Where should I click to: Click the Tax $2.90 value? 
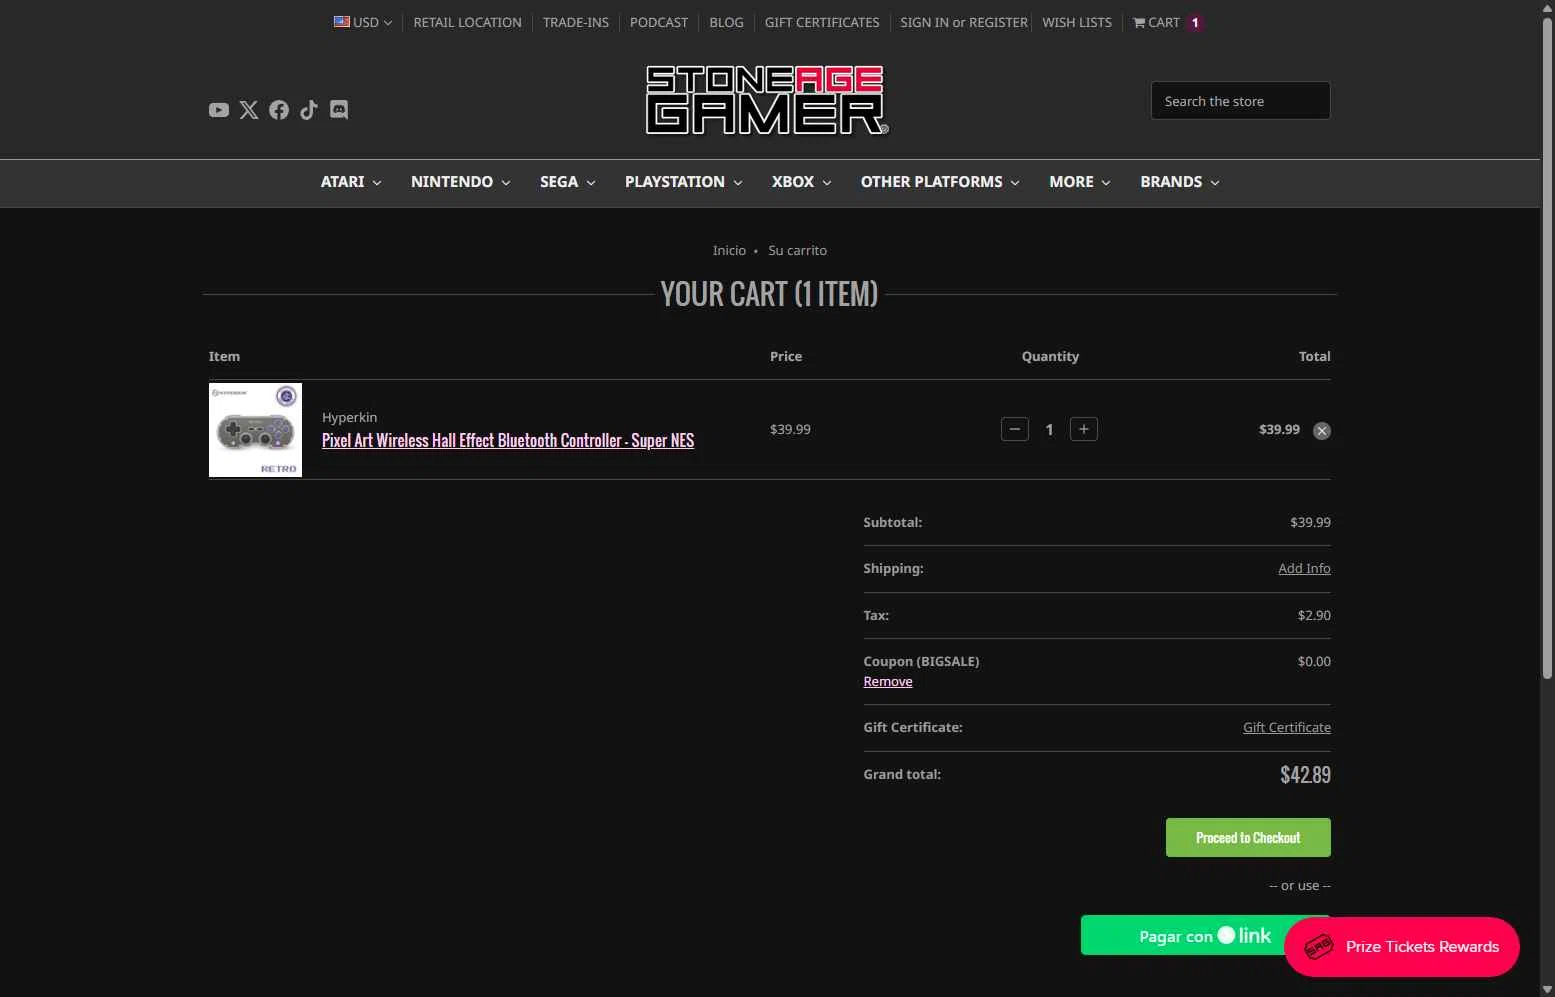coord(1314,615)
